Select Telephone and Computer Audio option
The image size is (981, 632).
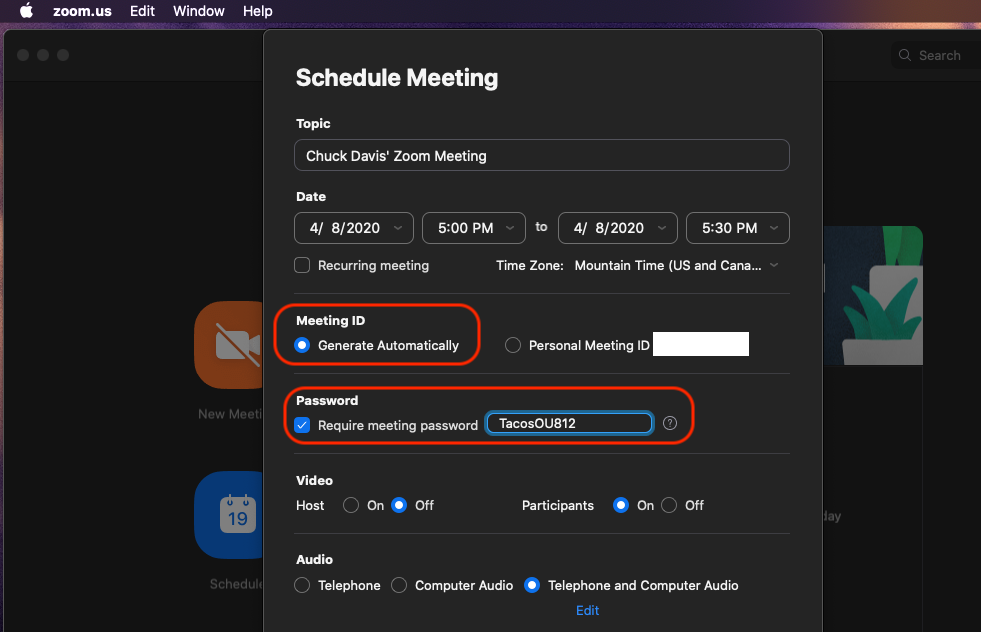[532, 585]
